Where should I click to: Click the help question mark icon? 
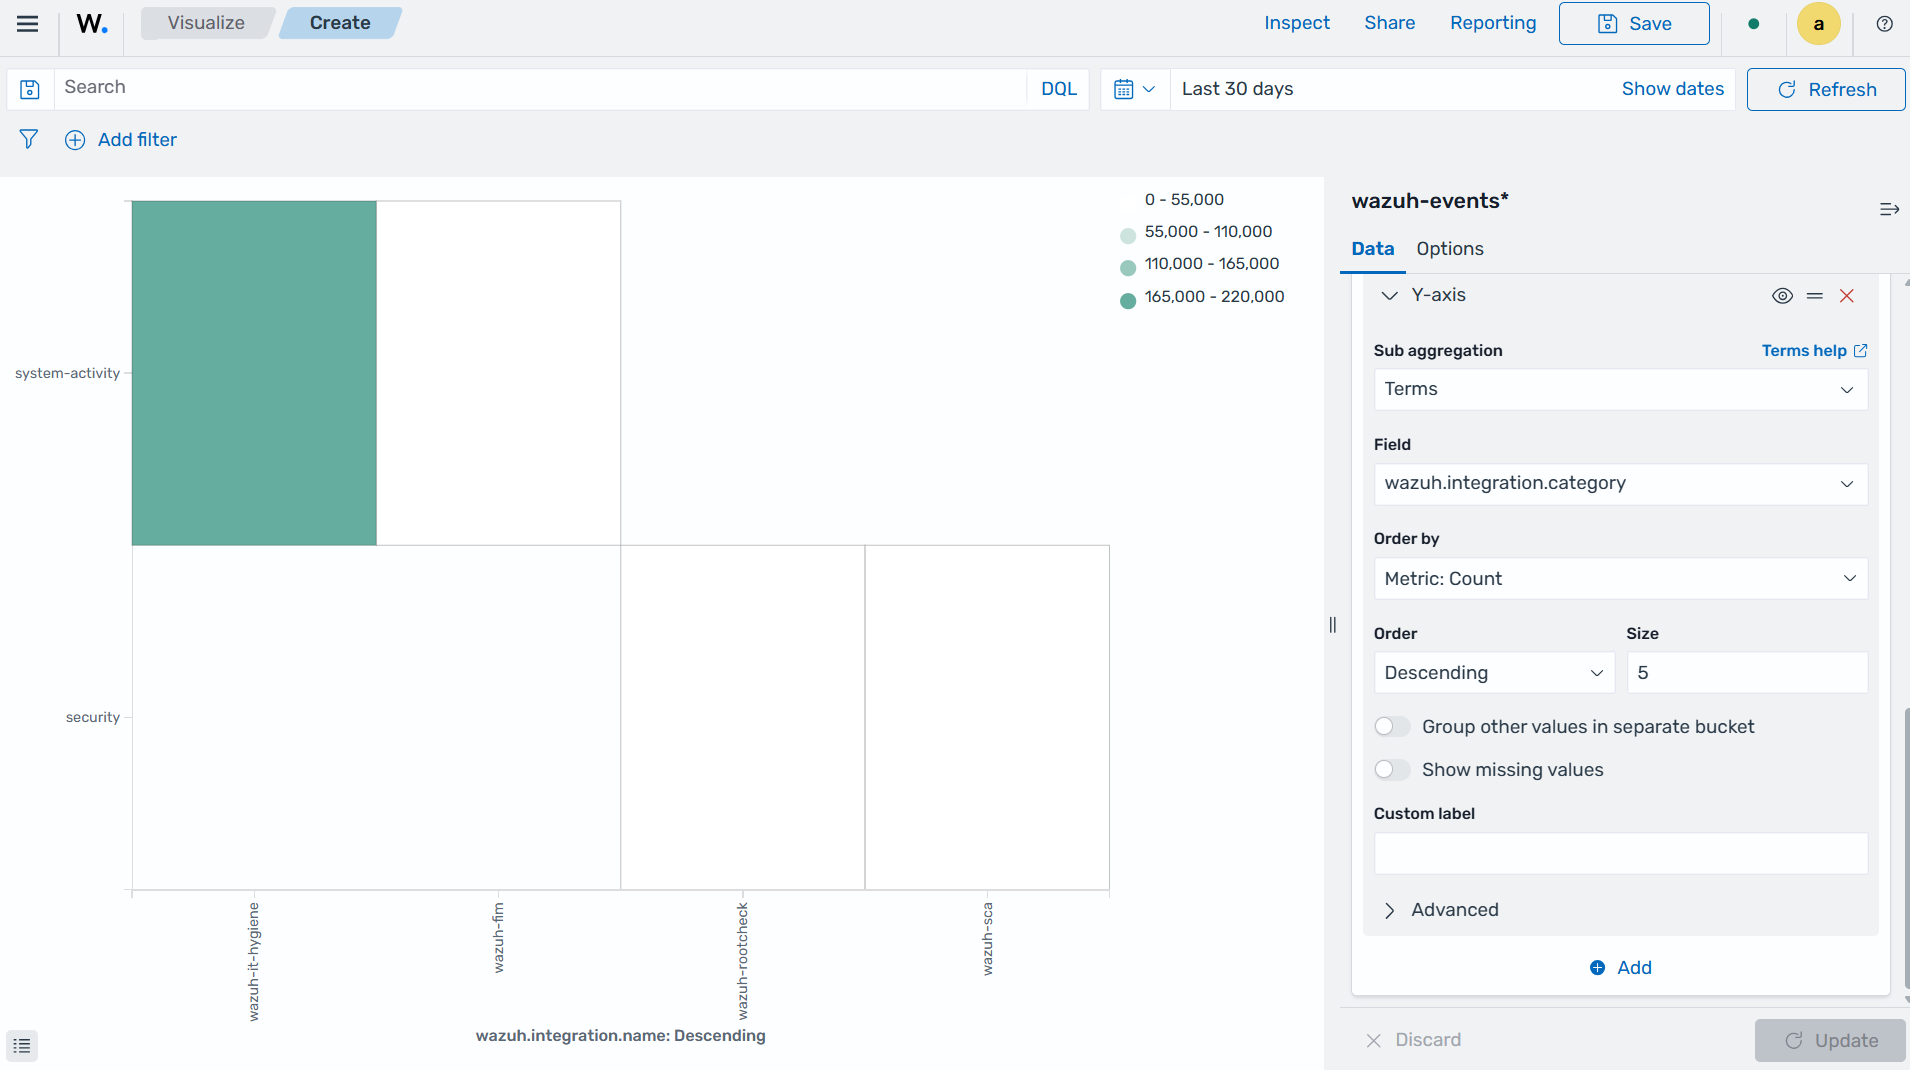1884,24
